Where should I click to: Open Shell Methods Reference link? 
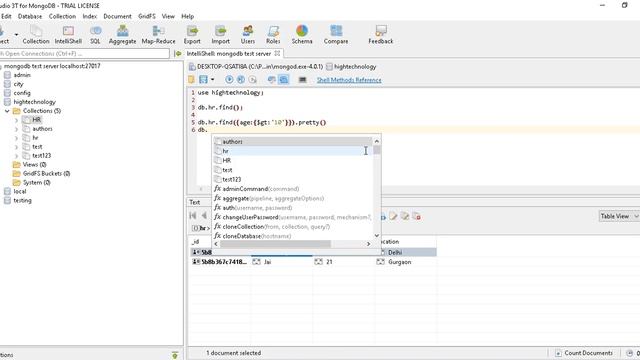[x=349, y=80]
